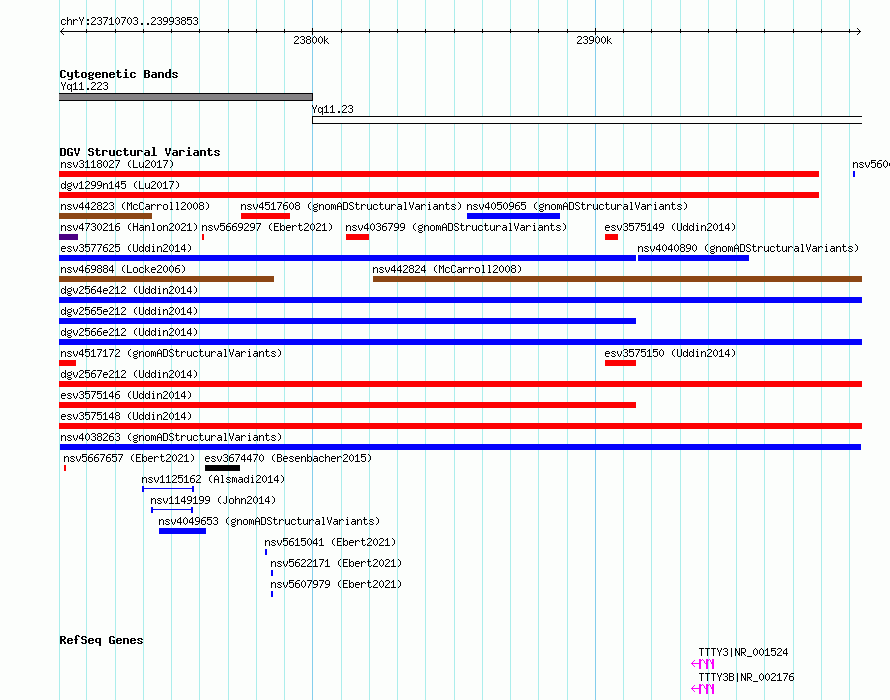Select nsv4036799 gnomAD variant label
Screen dimensions: 890x700
click(456, 227)
